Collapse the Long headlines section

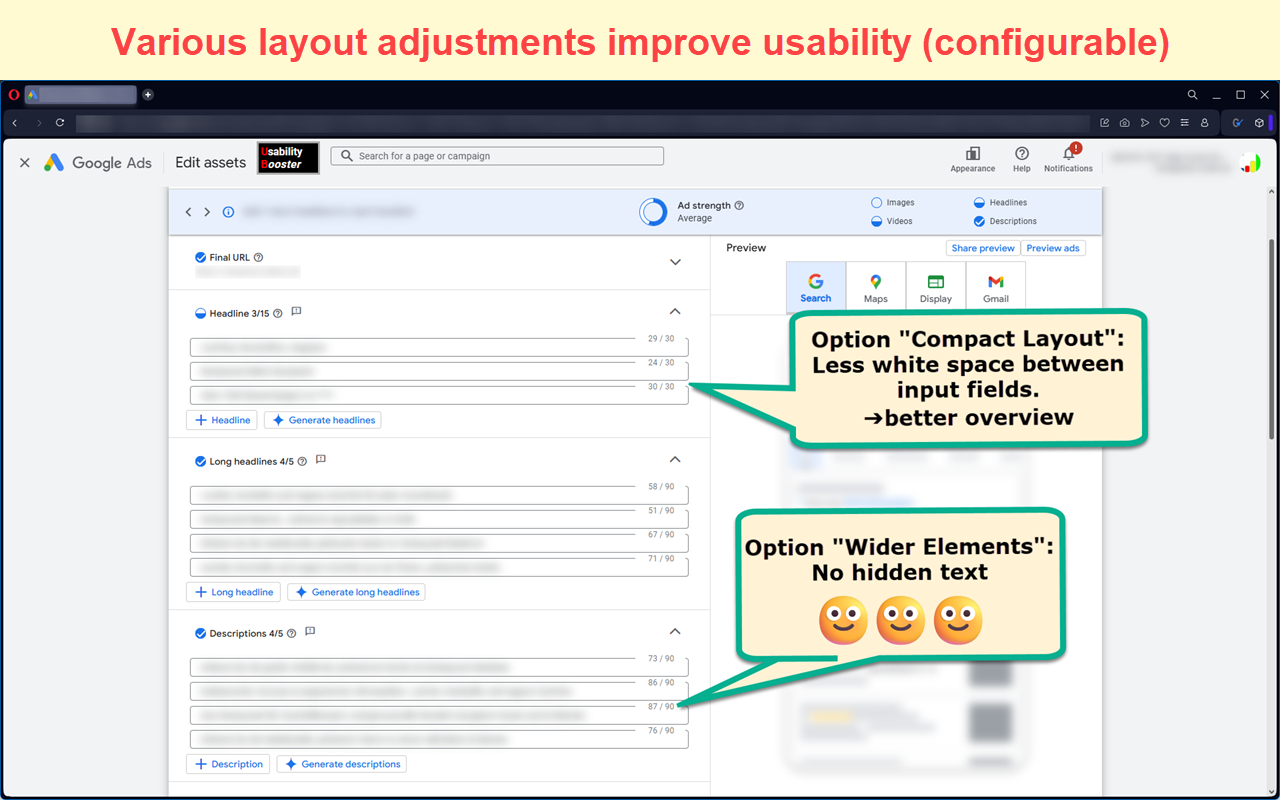tap(675, 459)
